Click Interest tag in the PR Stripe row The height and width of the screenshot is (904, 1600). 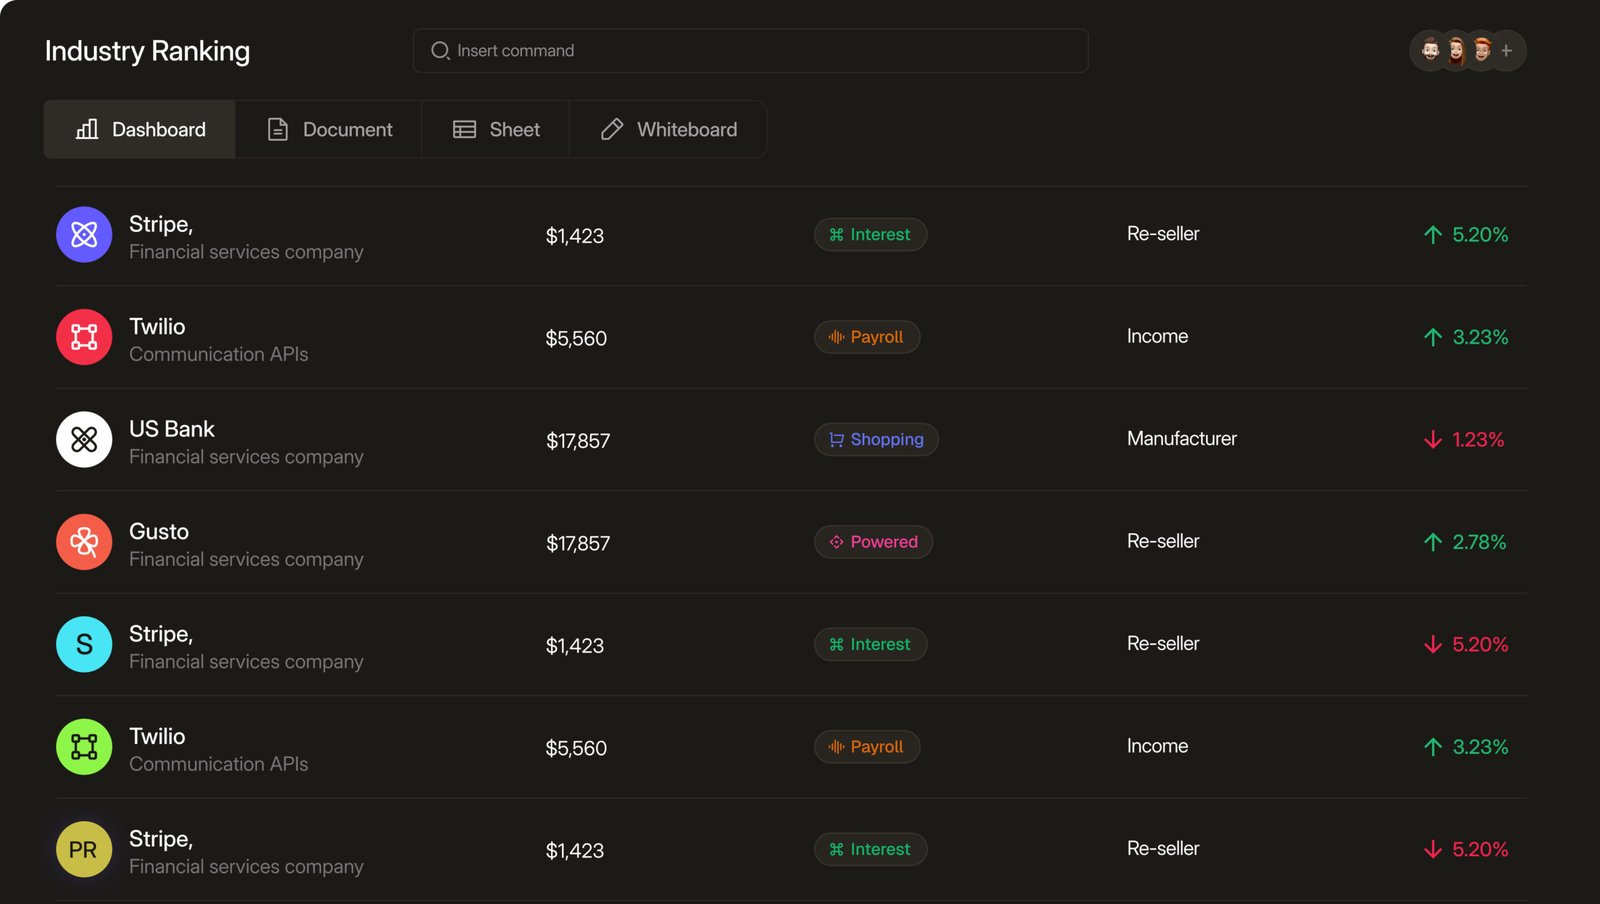point(870,849)
